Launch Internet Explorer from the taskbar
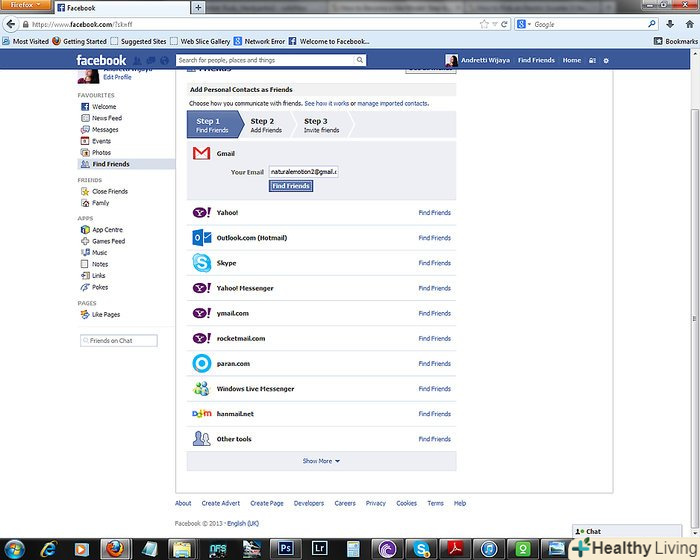Image resolution: width=700 pixels, height=560 pixels. click(x=48, y=549)
